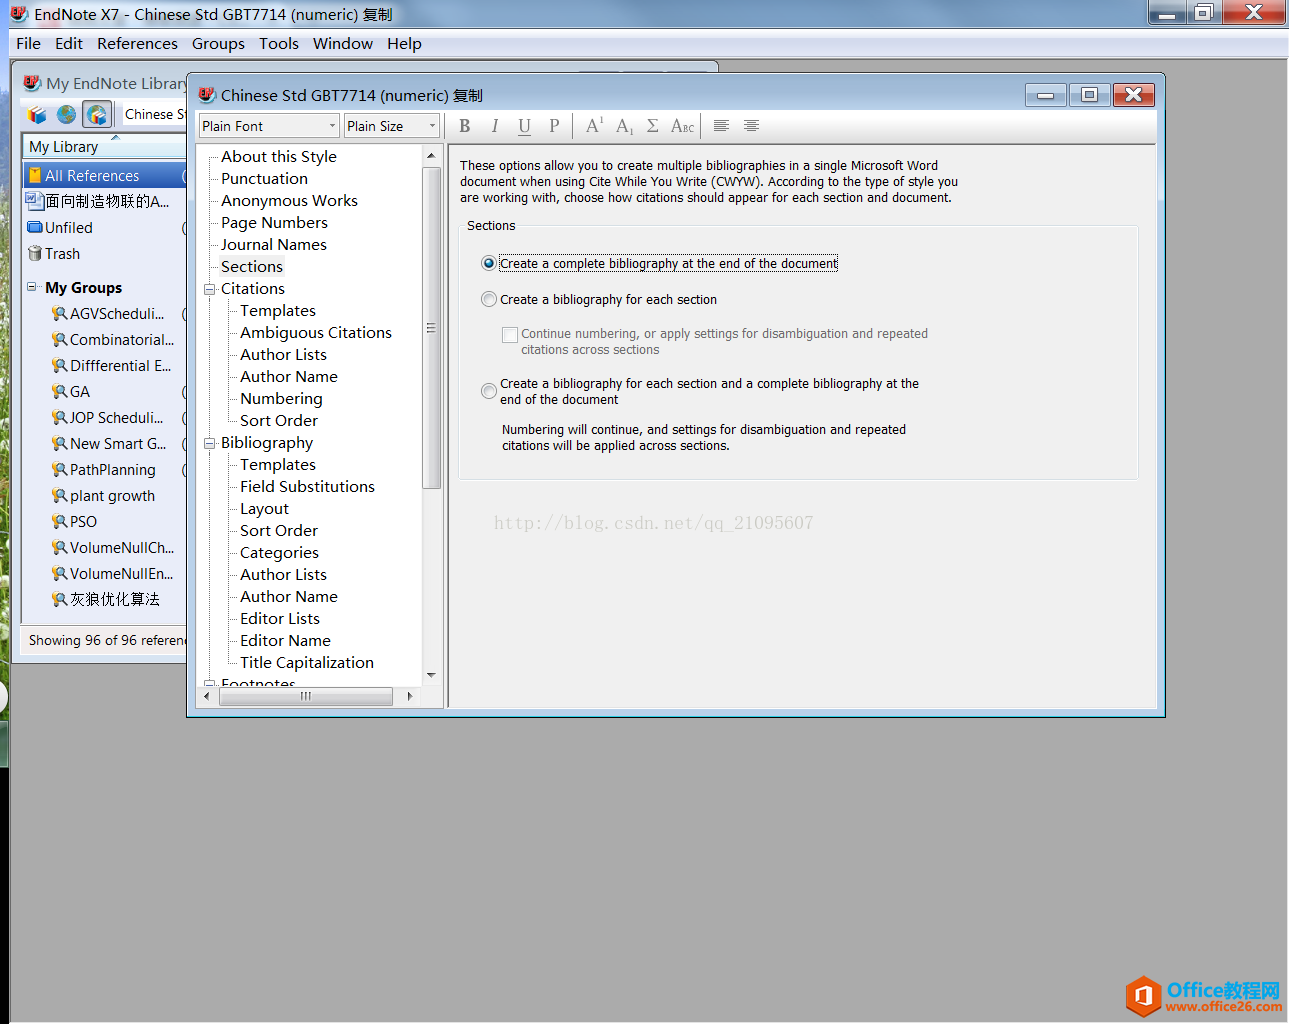The width and height of the screenshot is (1289, 1024).
Task: Click the center align icon
Action: coord(751,126)
